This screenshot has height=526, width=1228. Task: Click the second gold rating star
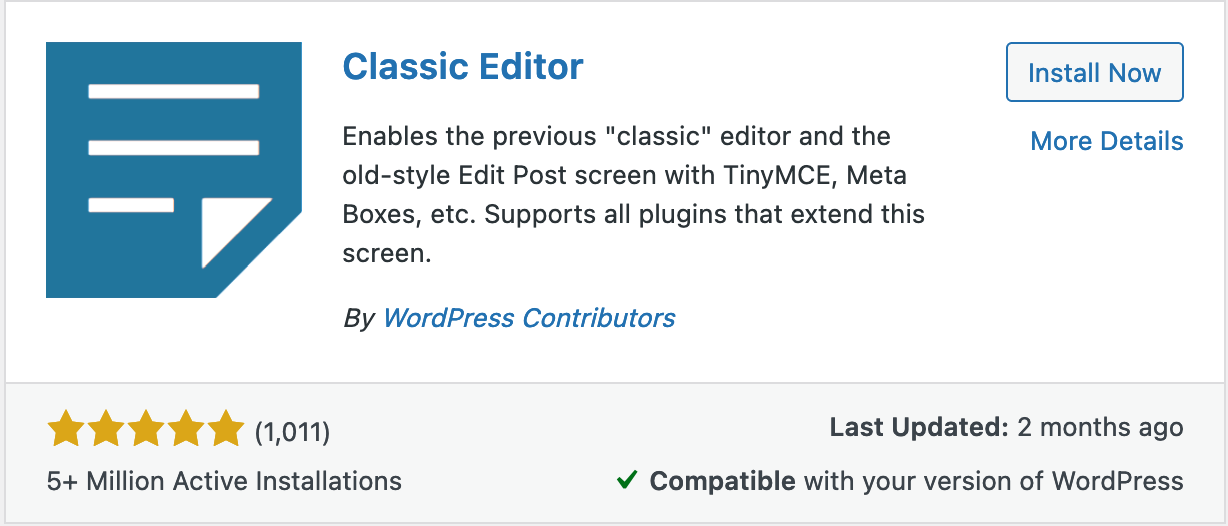pos(106,431)
